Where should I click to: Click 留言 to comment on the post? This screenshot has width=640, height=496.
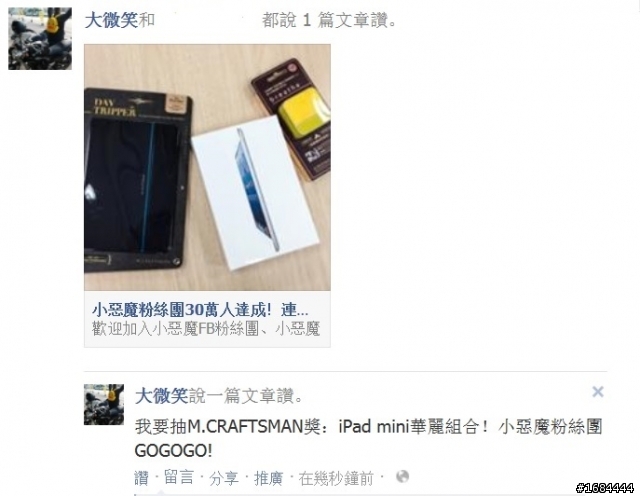(x=179, y=478)
